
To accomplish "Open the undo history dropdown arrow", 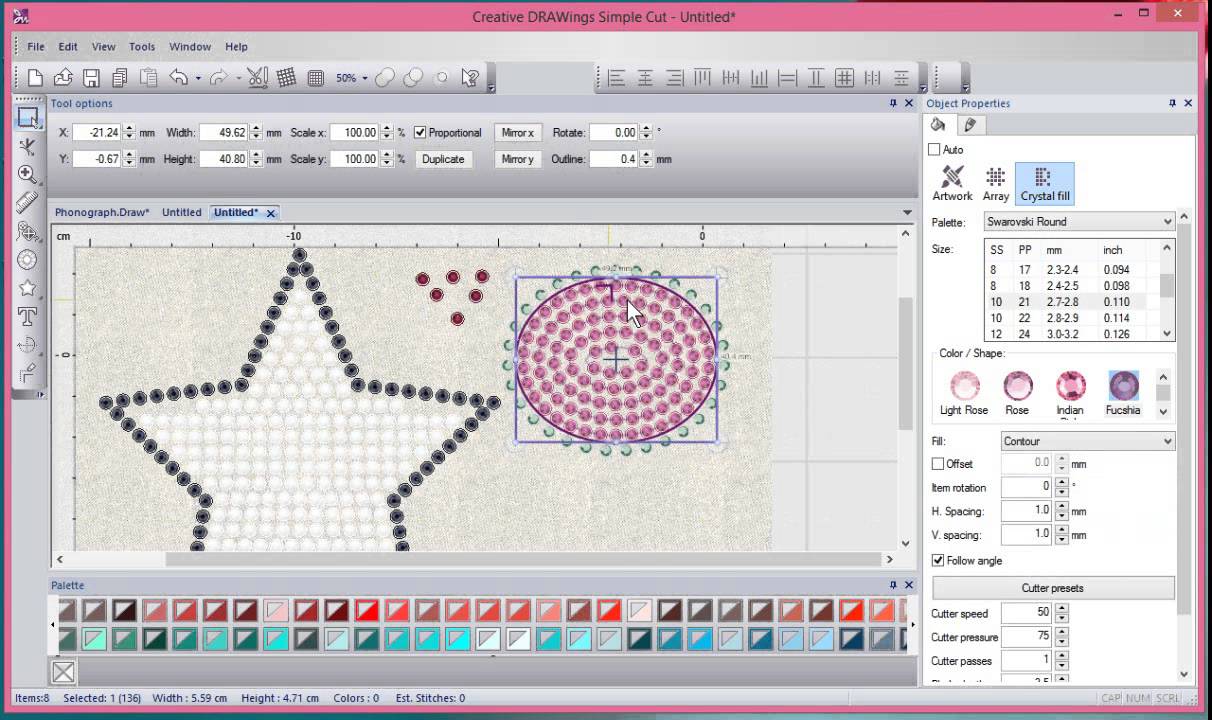I will [198, 78].
